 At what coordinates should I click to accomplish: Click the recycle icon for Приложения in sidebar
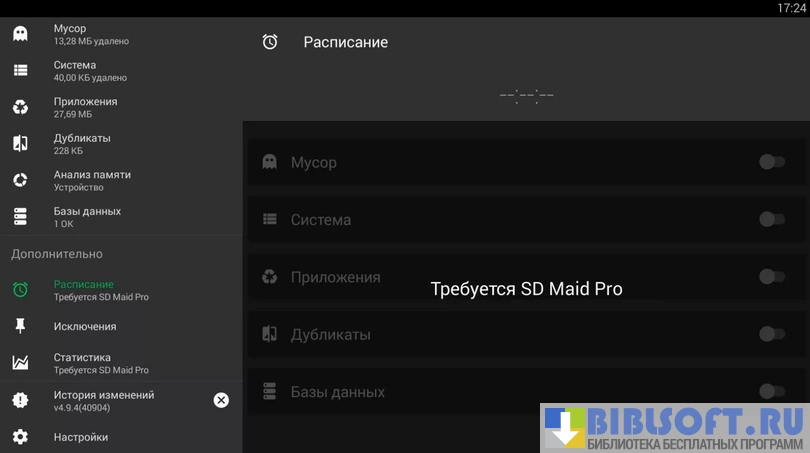[20, 107]
